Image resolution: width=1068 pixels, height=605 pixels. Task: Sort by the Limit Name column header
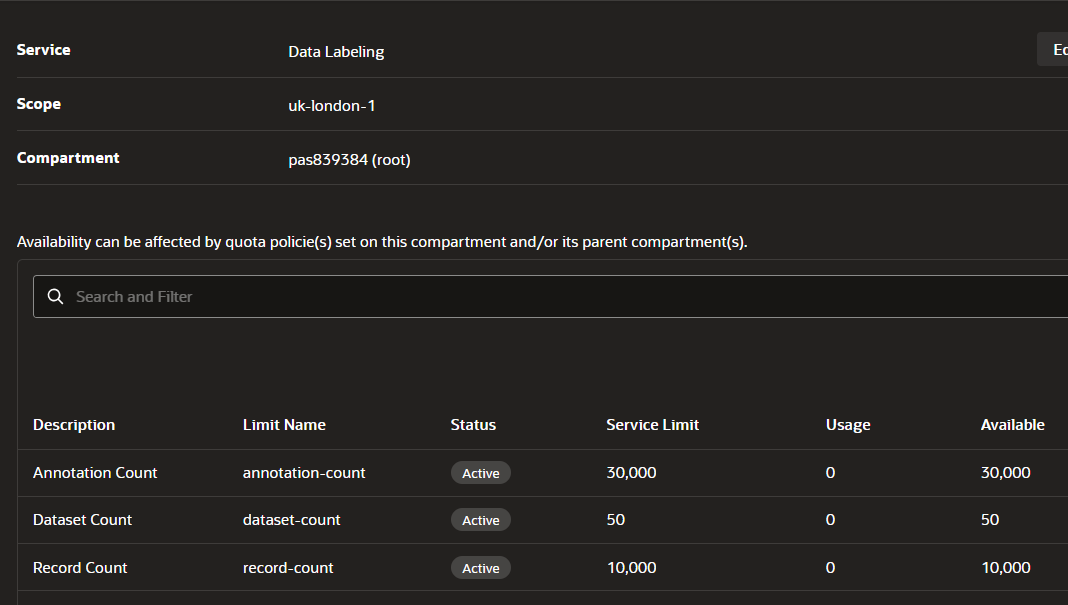(x=284, y=425)
